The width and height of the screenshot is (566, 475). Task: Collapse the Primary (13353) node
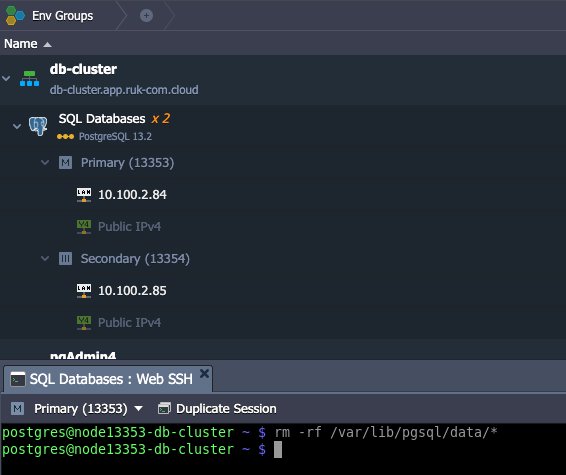(45, 162)
